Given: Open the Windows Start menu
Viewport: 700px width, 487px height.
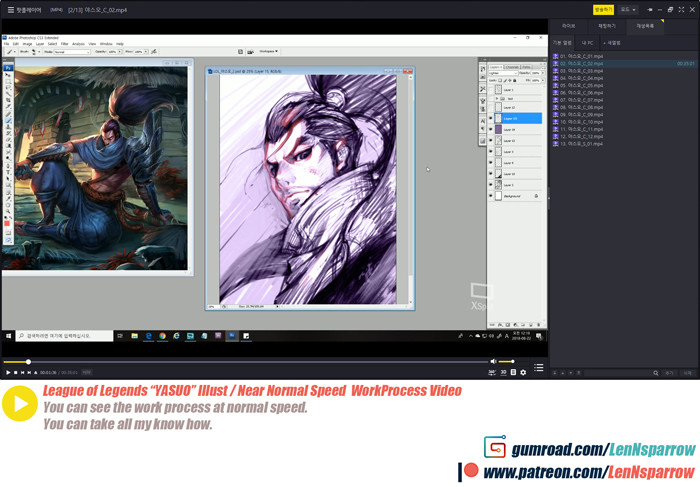Looking at the screenshot, I should coord(8,336).
